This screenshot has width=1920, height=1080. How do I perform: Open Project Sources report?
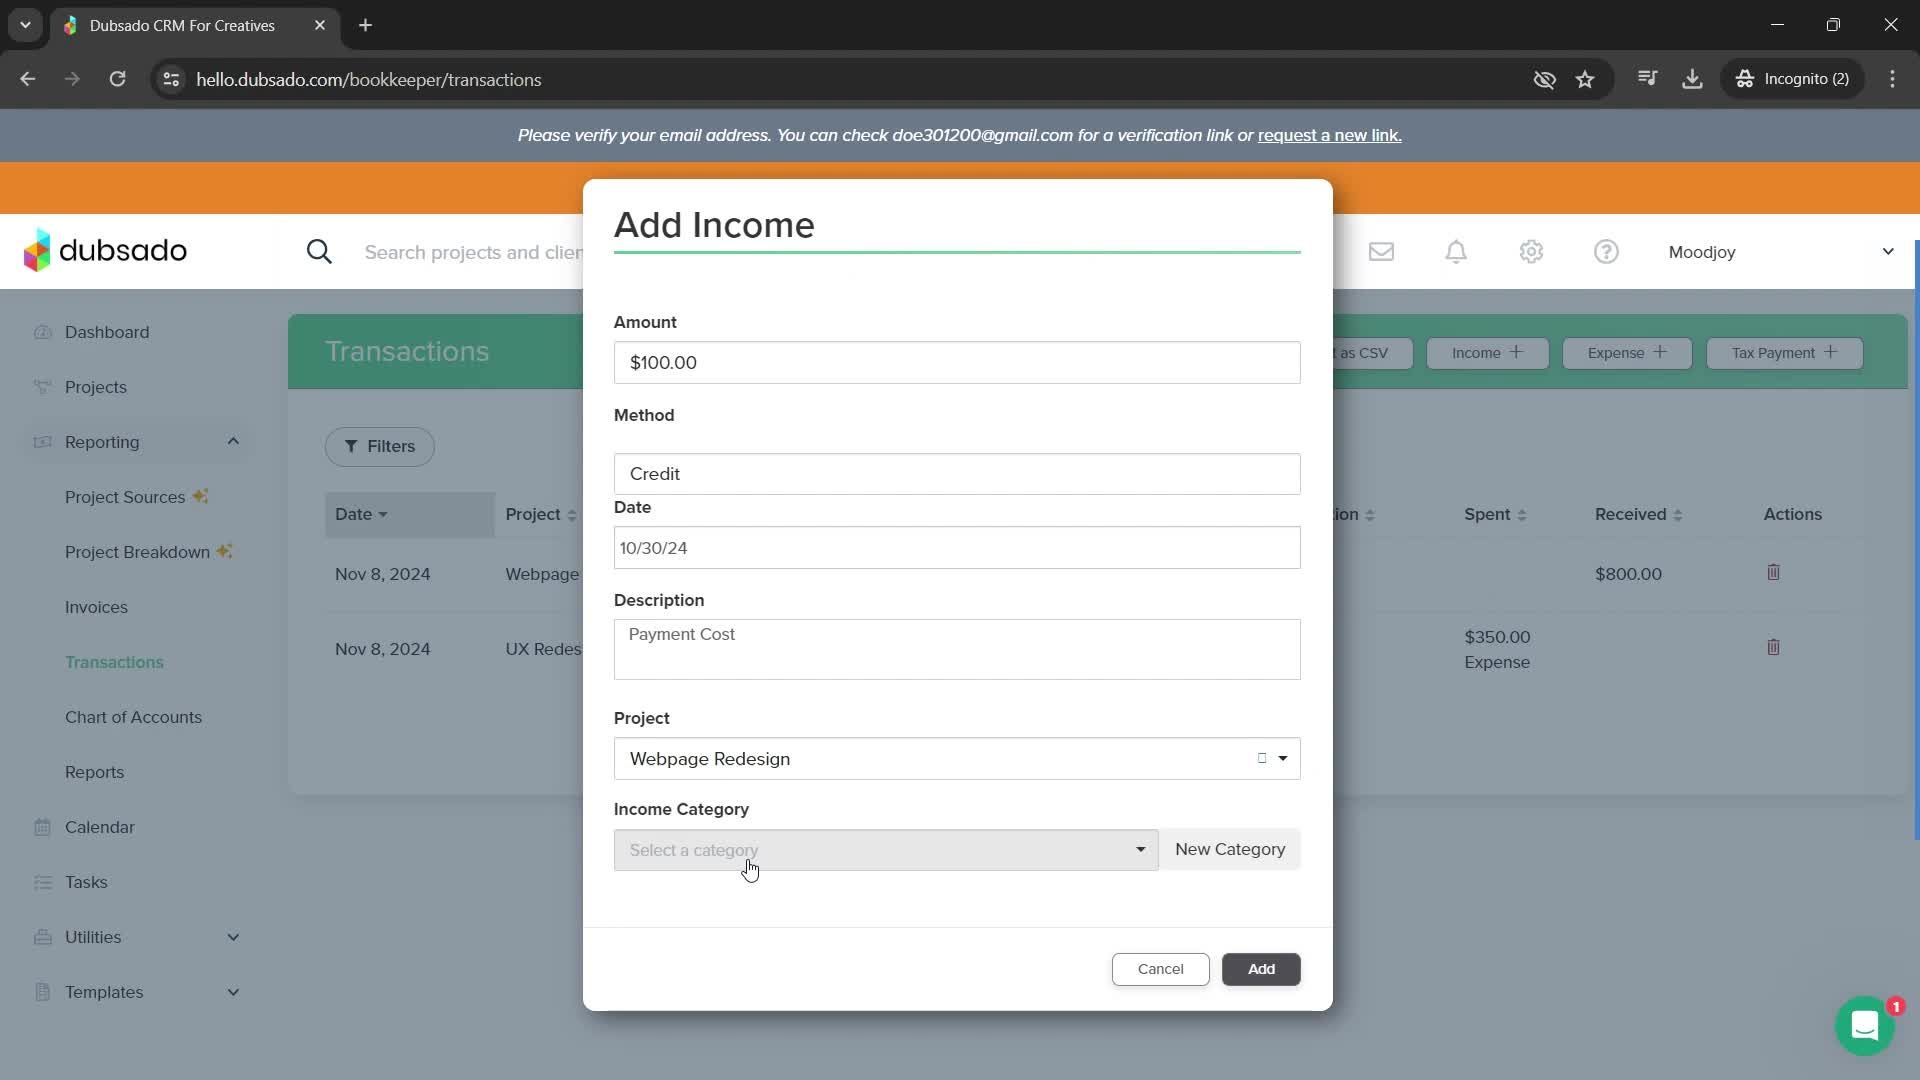pos(125,497)
